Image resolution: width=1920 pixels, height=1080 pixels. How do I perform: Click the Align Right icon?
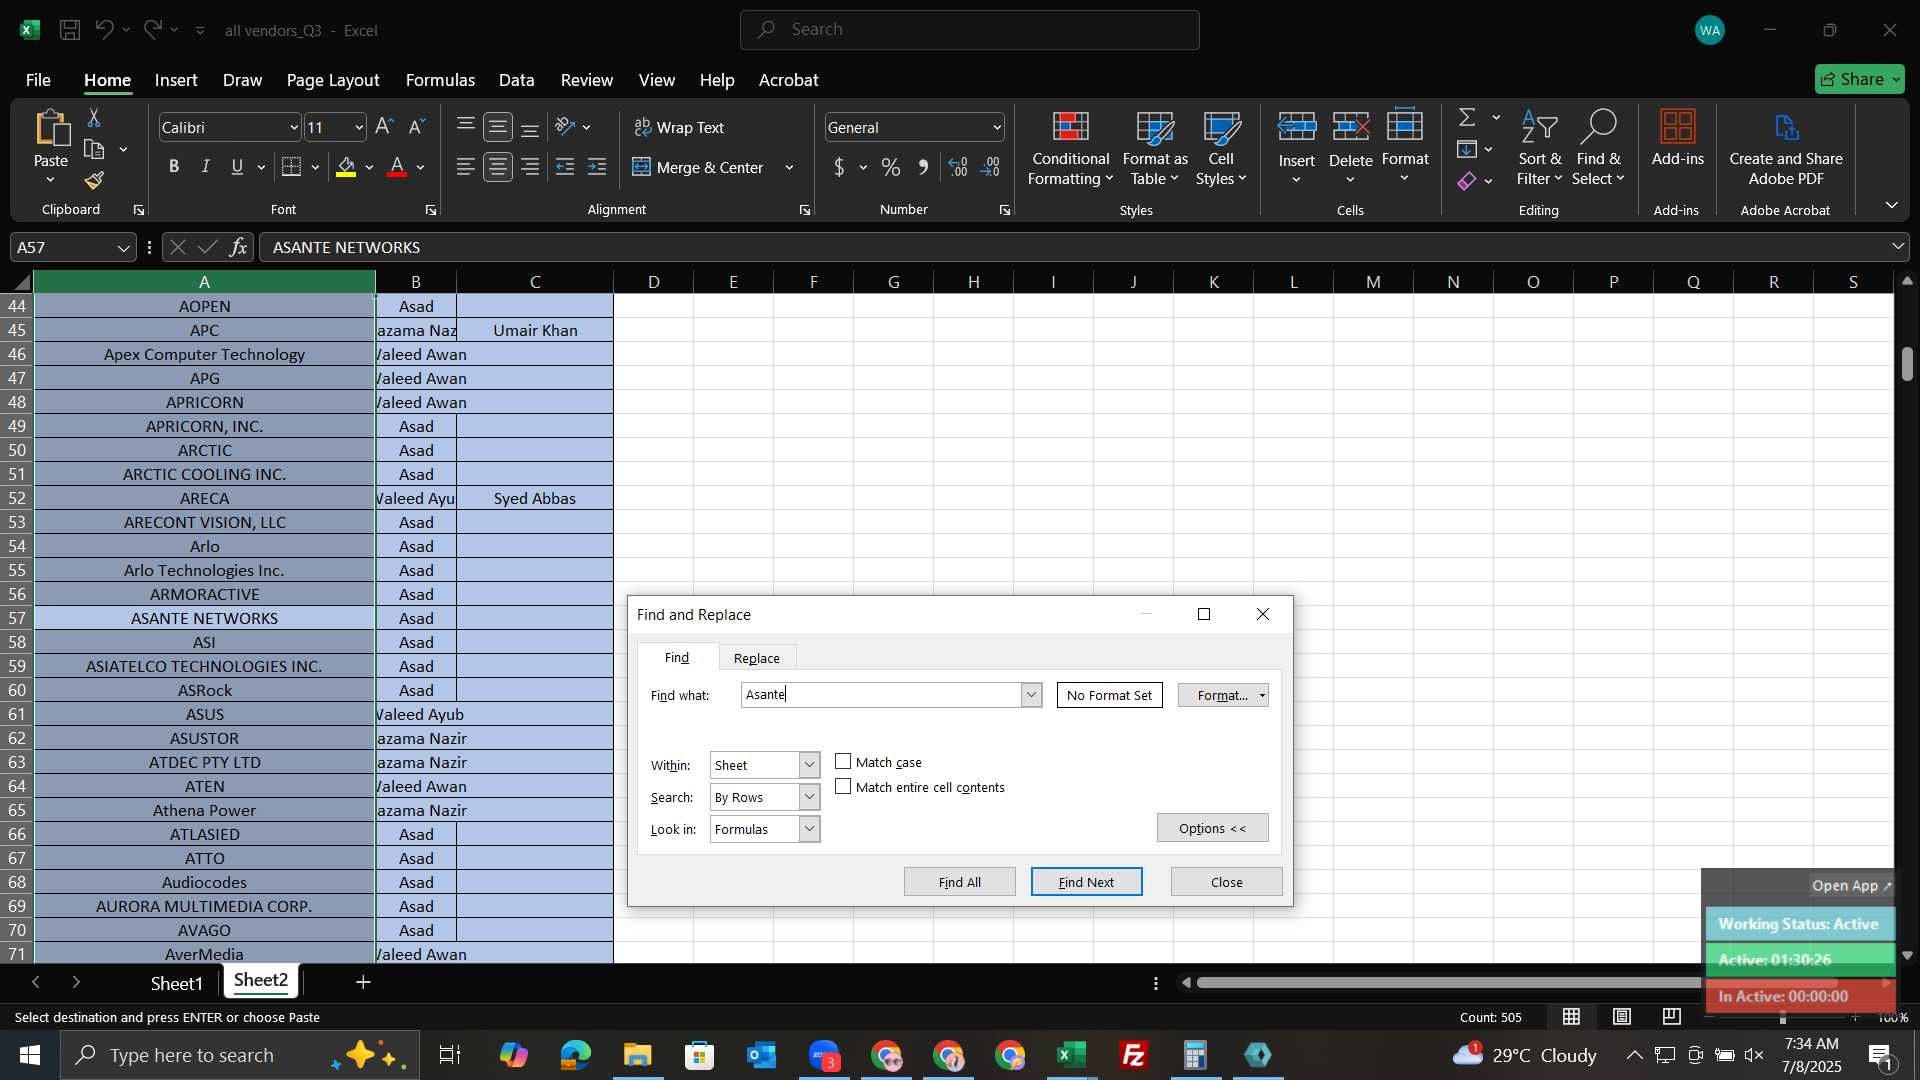tap(530, 167)
